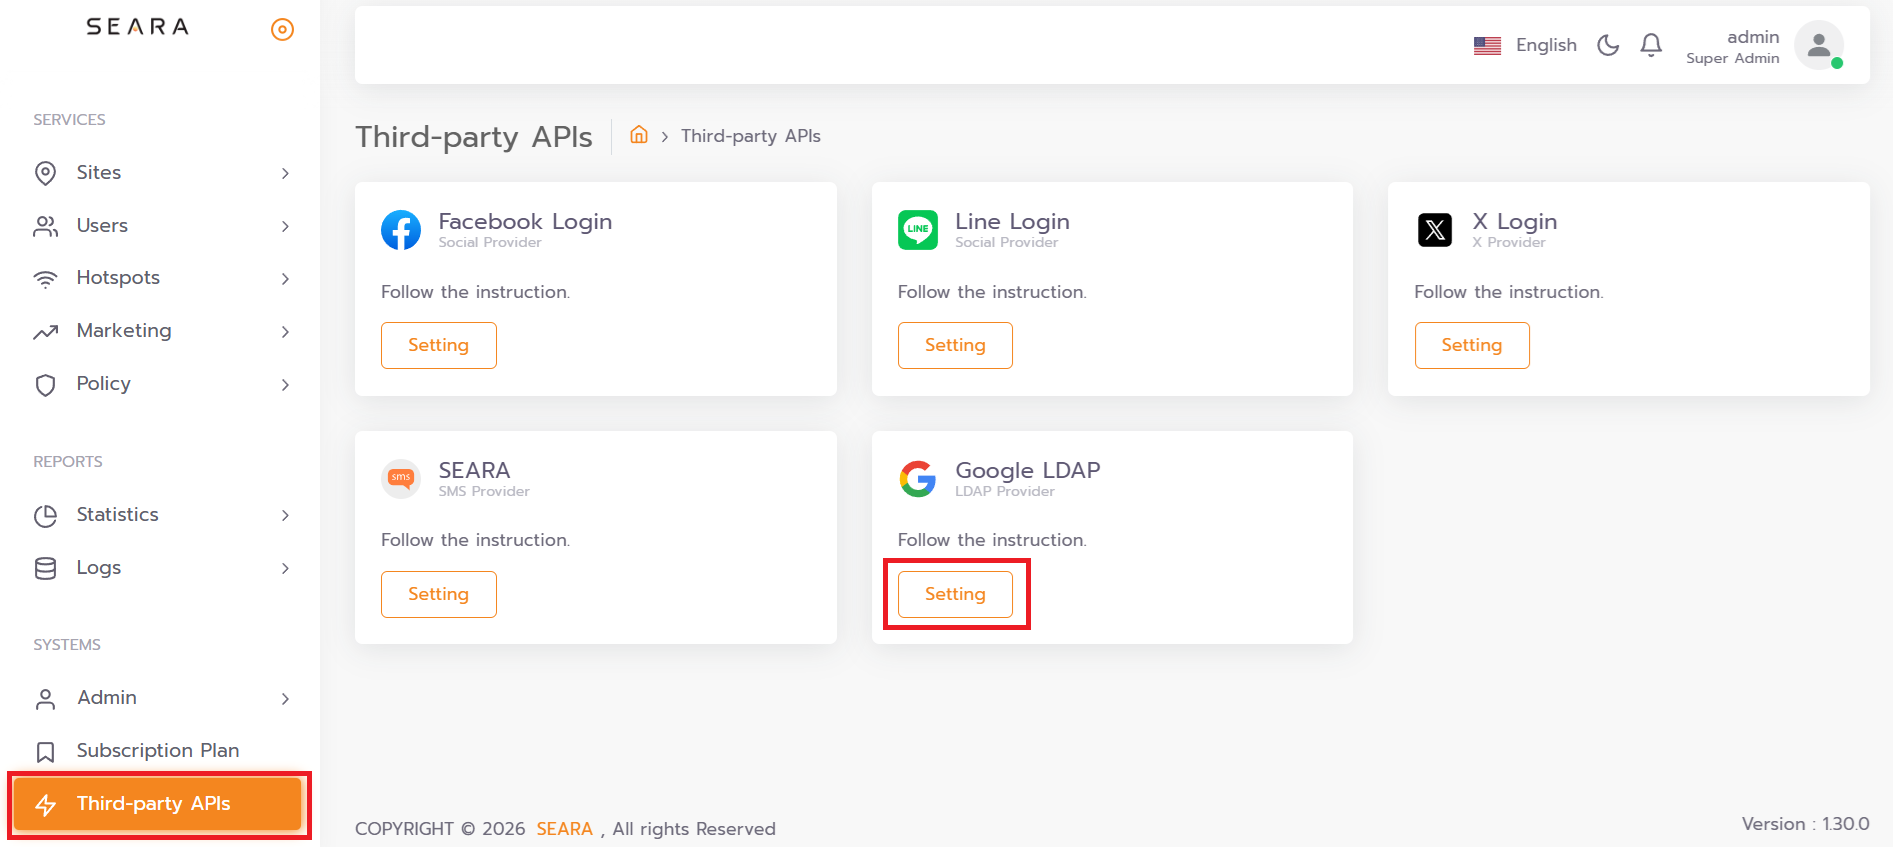Expand the Hotspots menu chevron

(285, 278)
